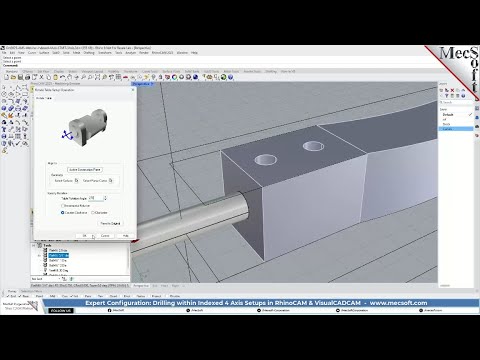Open the RhinoCAM 2023 menu
Screen dimensions: 480x360
point(162,53)
